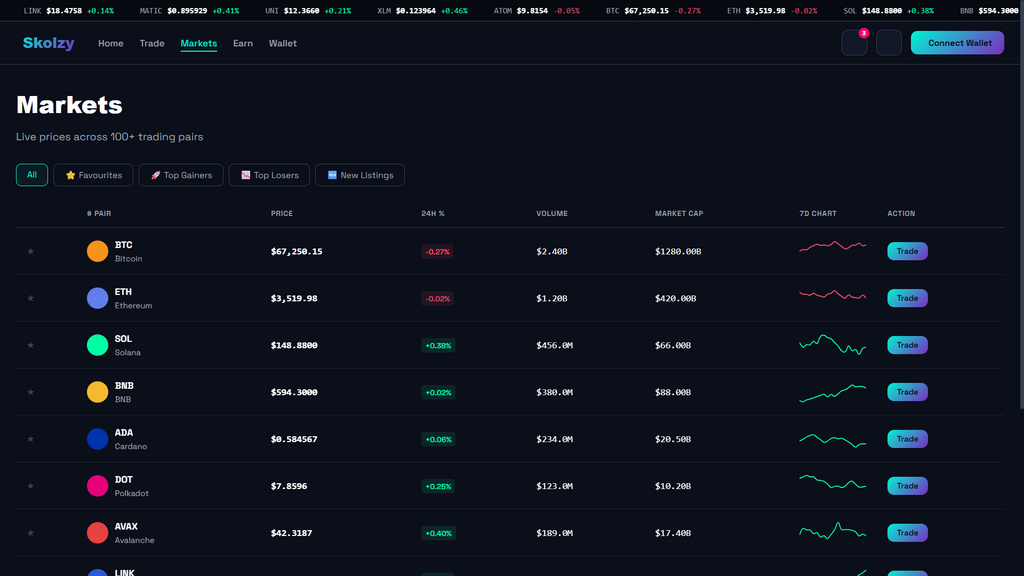Trade the DOT pair
This screenshot has height=576, width=1024.
coord(907,487)
